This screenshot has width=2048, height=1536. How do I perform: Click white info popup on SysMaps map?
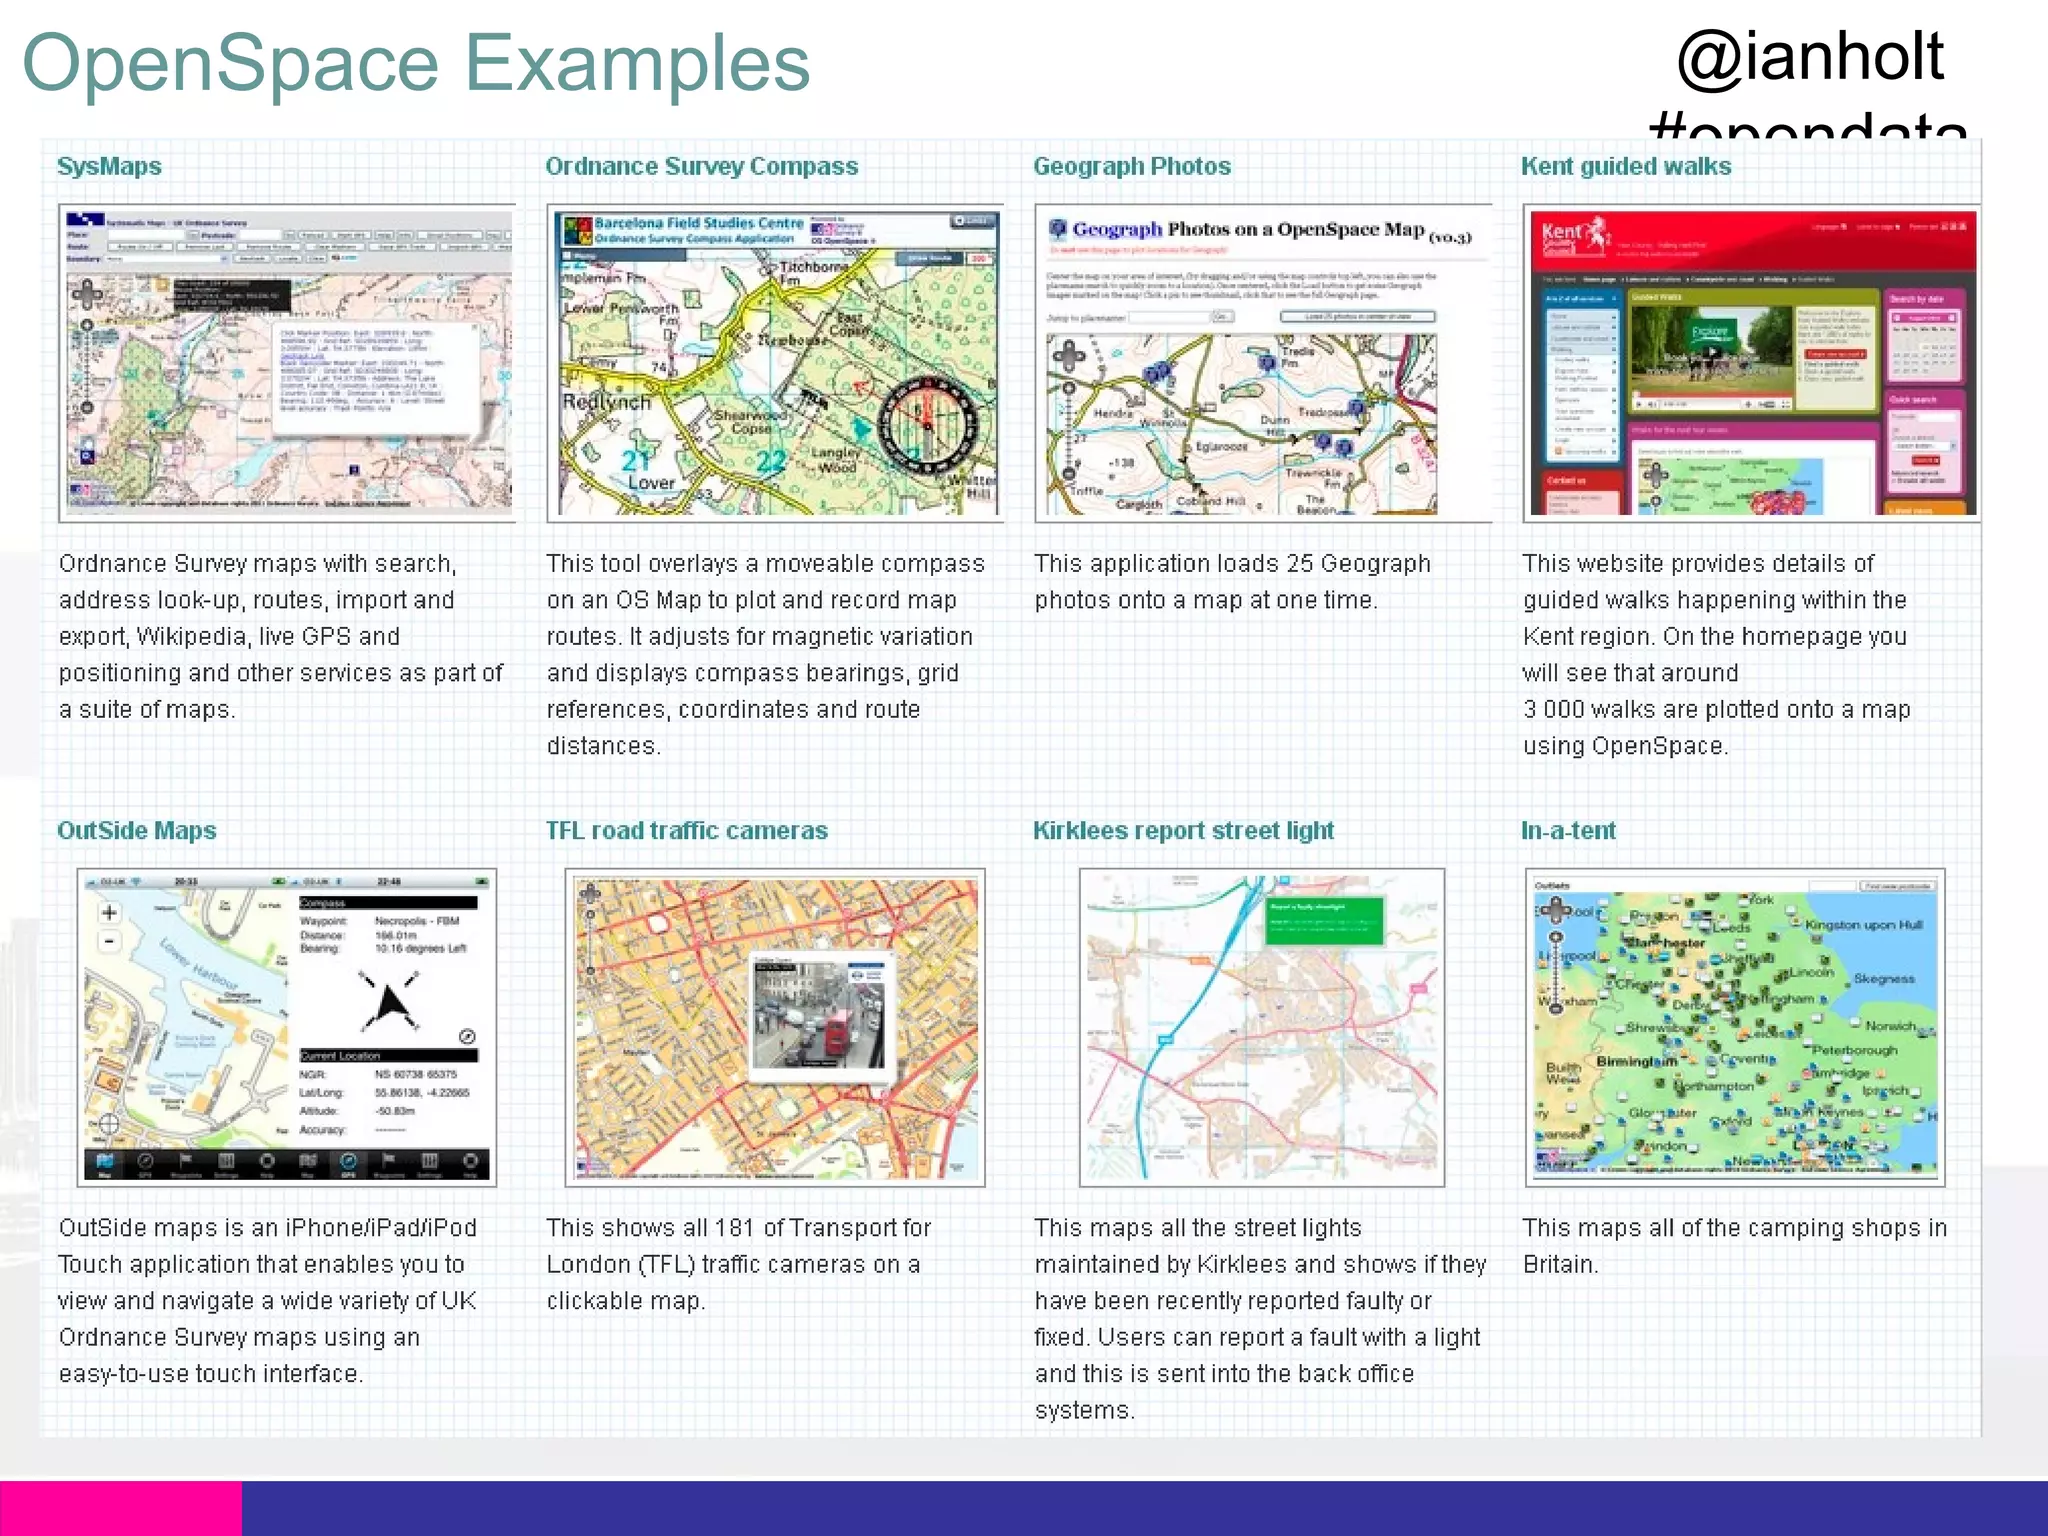[x=375, y=380]
